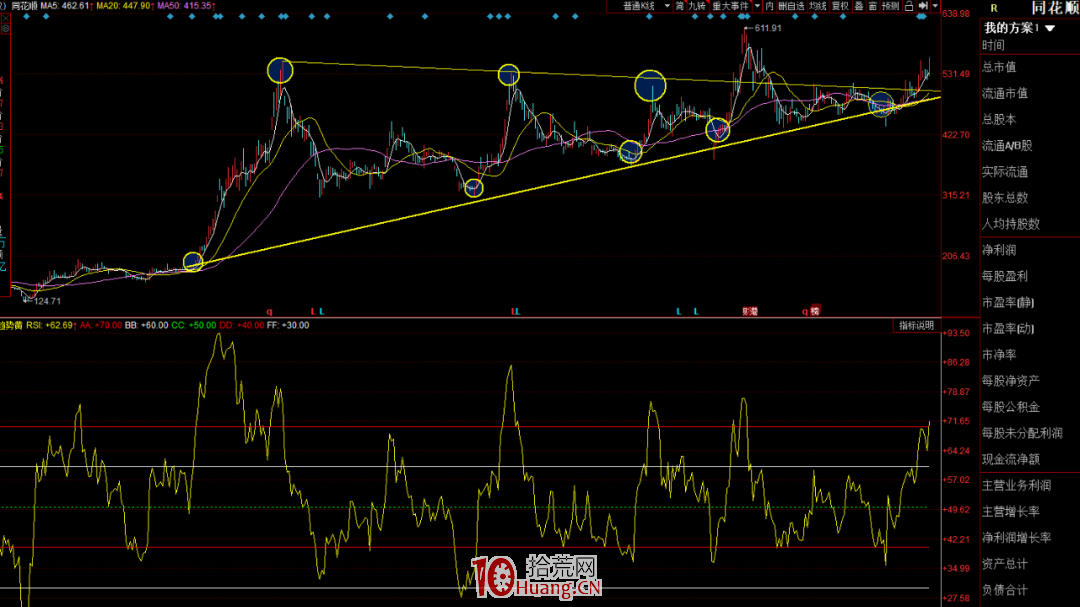Click the 内 toolbar icon
The width and height of the screenshot is (1080, 607).
click(768, 6)
